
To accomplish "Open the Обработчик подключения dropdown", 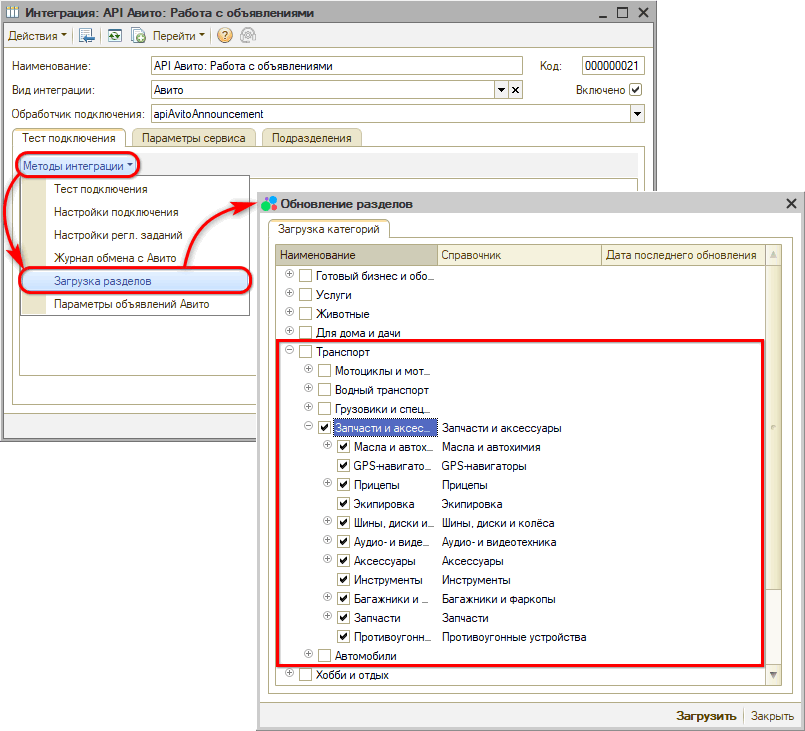I will (x=637, y=114).
